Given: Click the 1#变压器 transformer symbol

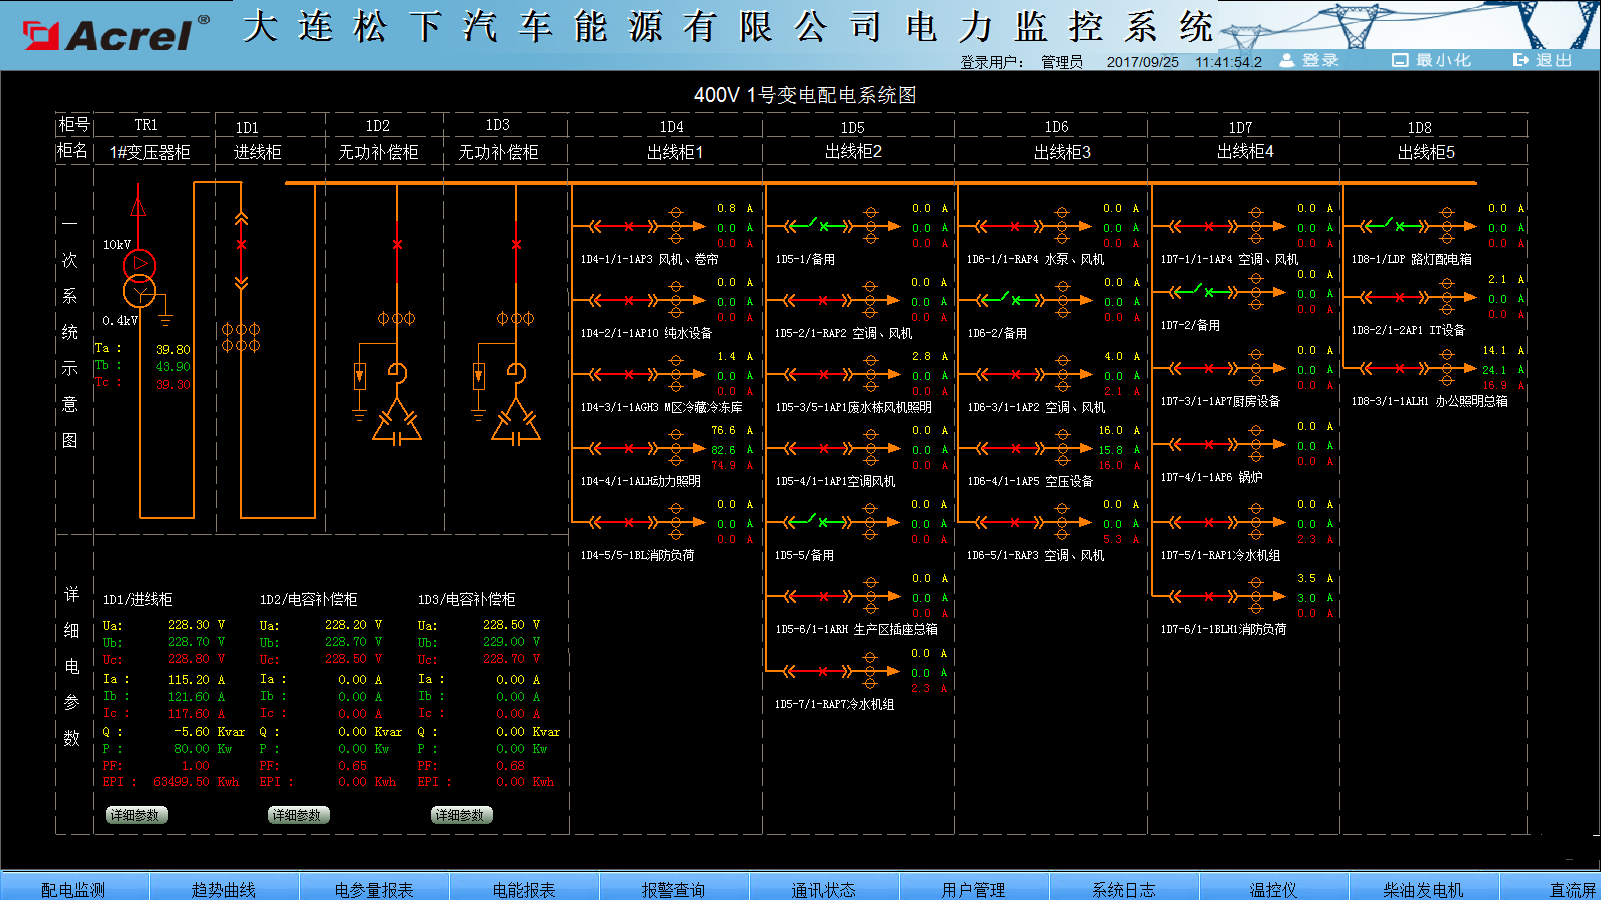Looking at the screenshot, I should pos(139,278).
